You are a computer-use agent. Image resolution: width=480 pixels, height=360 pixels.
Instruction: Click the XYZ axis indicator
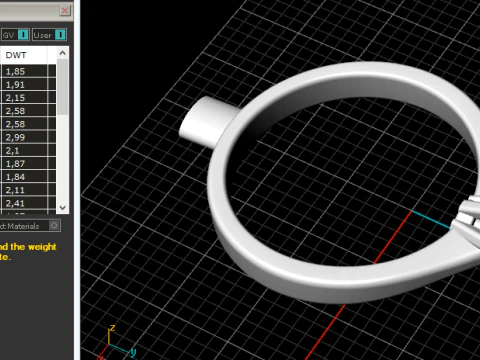tap(117, 342)
